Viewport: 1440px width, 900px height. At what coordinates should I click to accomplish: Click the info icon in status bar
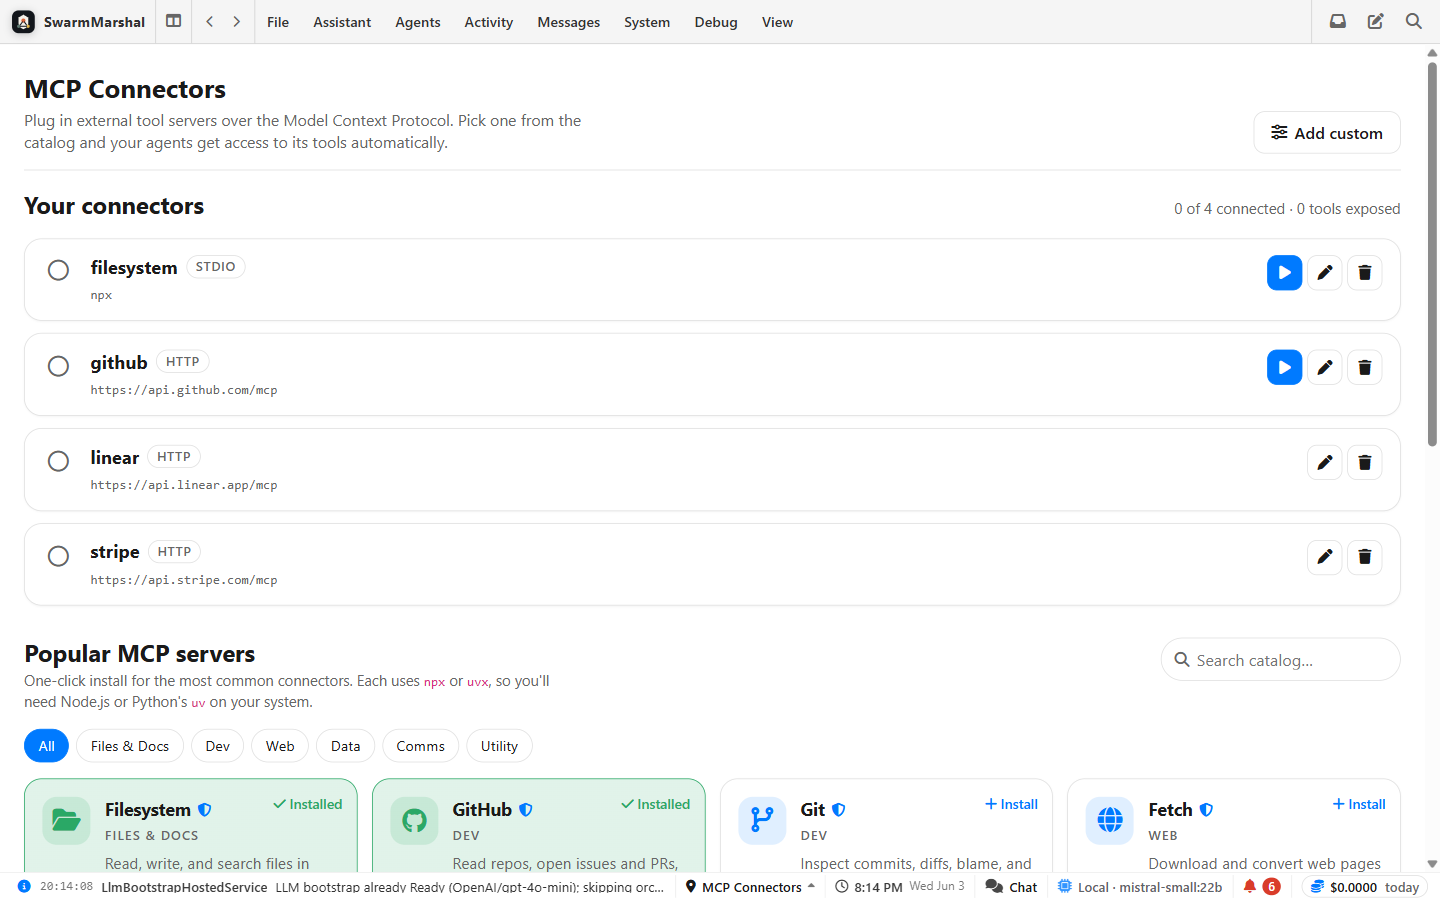click(x=24, y=886)
